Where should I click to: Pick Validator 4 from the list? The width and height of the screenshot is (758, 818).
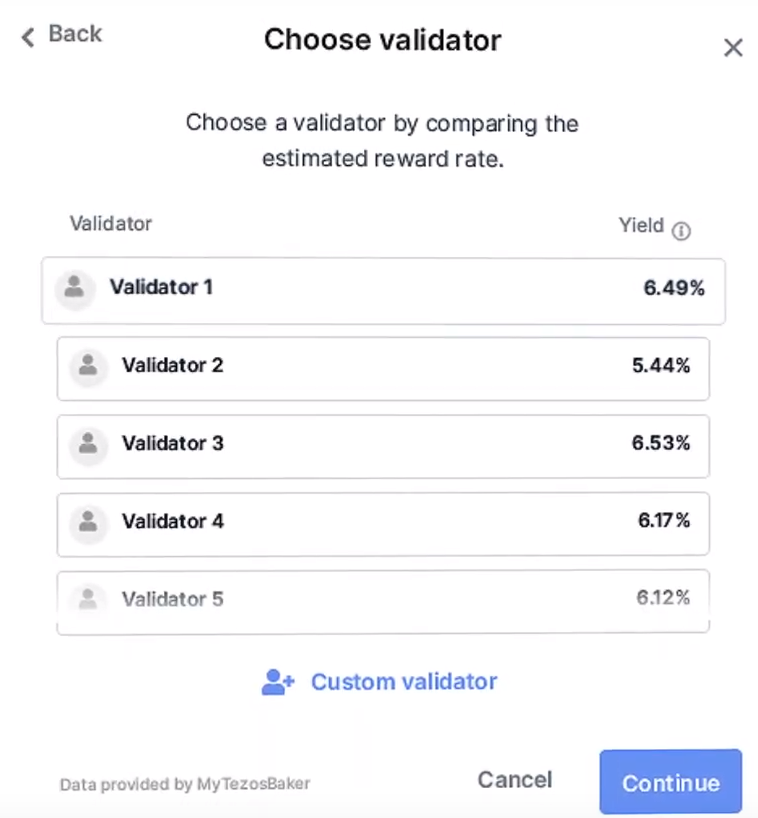(x=383, y=523)
